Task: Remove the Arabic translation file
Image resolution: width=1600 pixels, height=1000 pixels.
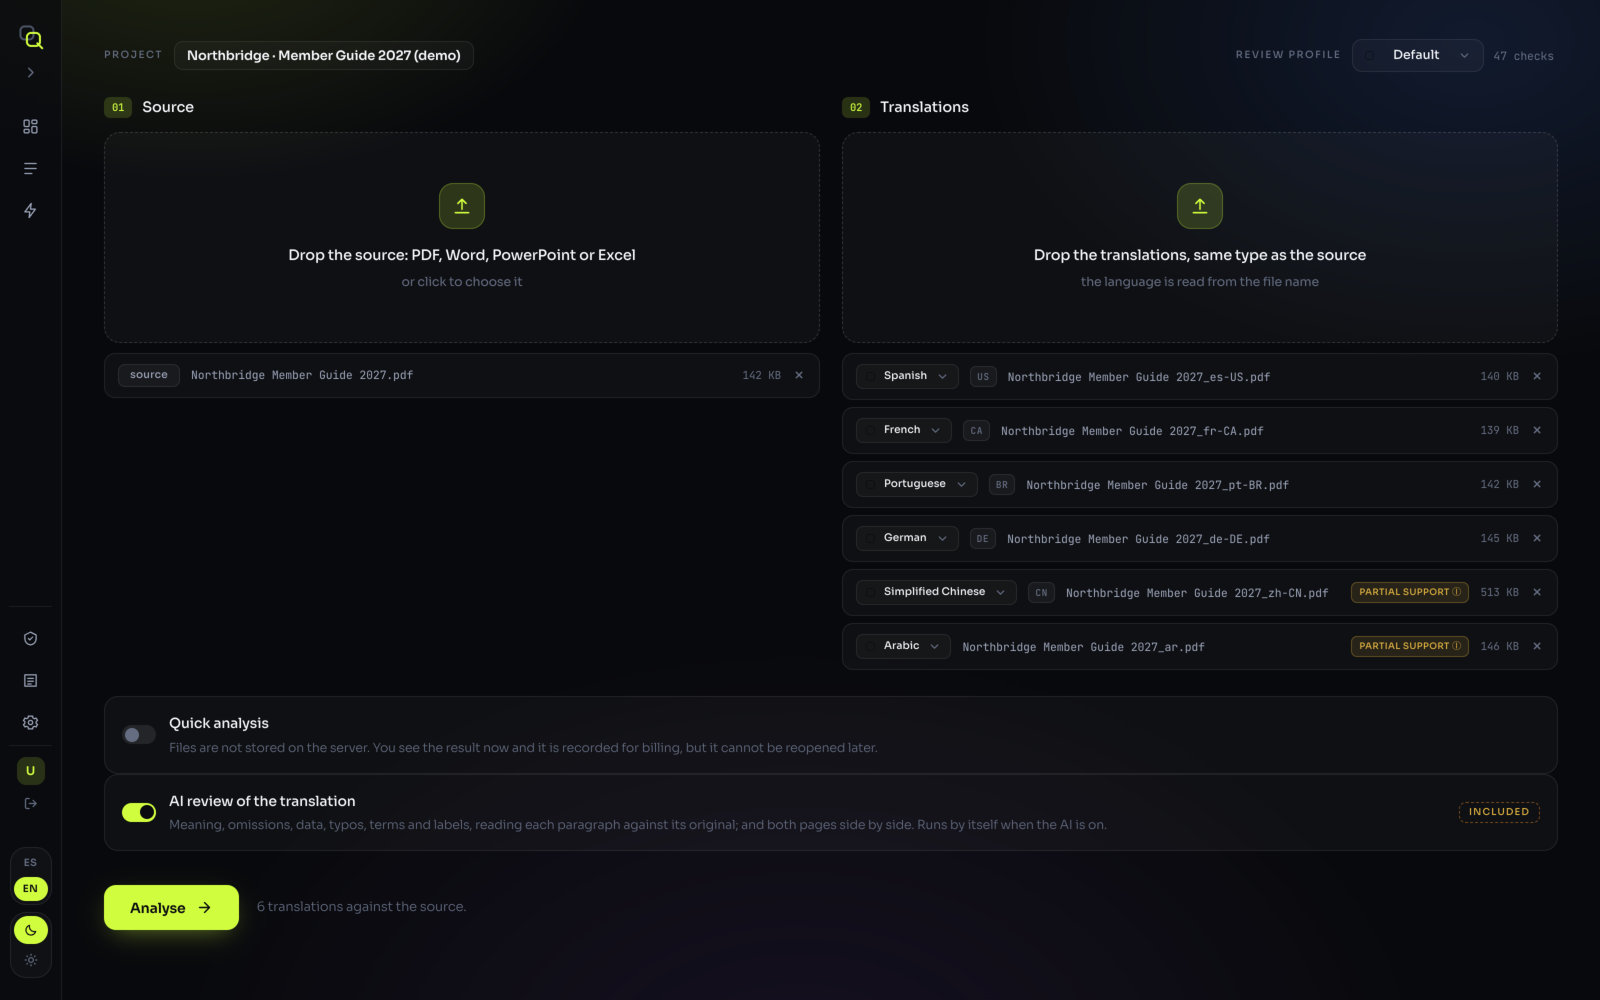Action: [x=1537, y=647]
